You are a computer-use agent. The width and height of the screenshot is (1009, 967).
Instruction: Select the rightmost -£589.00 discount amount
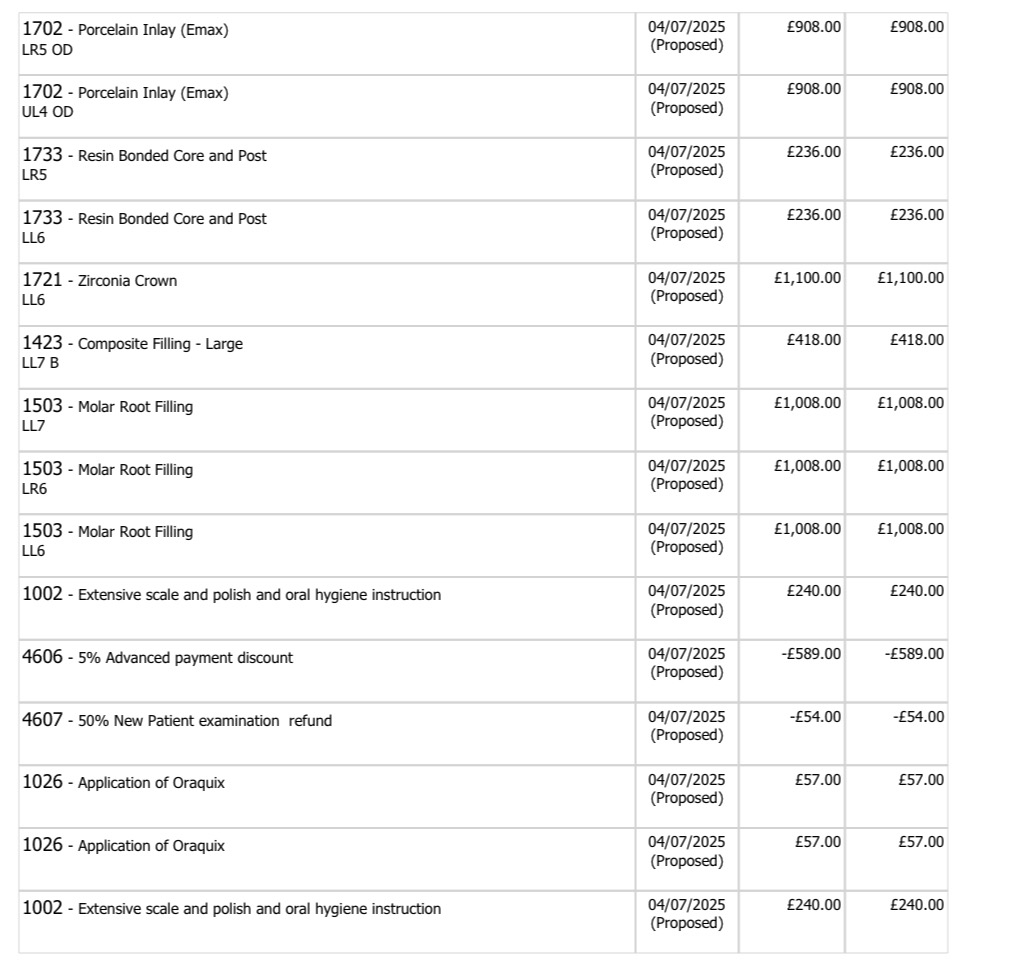[x=914, y=654]
